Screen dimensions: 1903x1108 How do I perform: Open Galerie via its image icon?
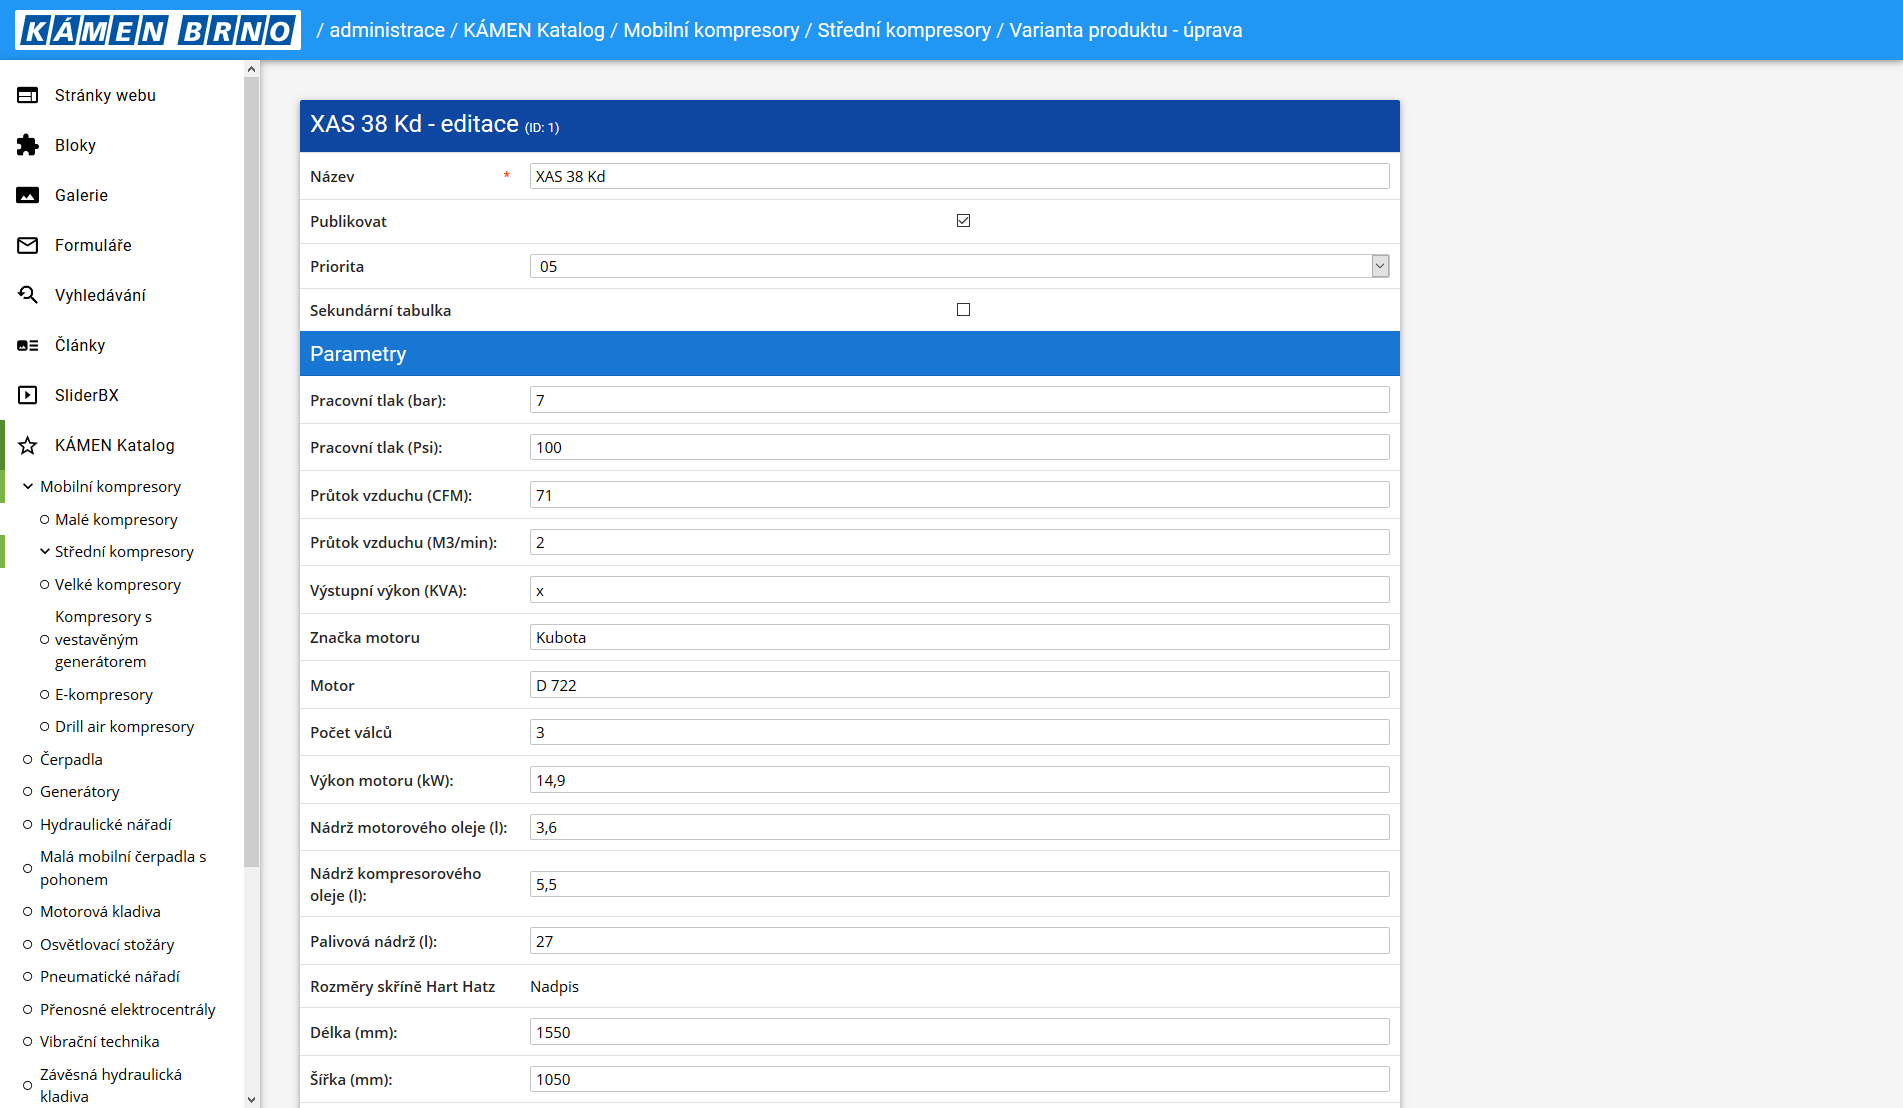(28, 195)
